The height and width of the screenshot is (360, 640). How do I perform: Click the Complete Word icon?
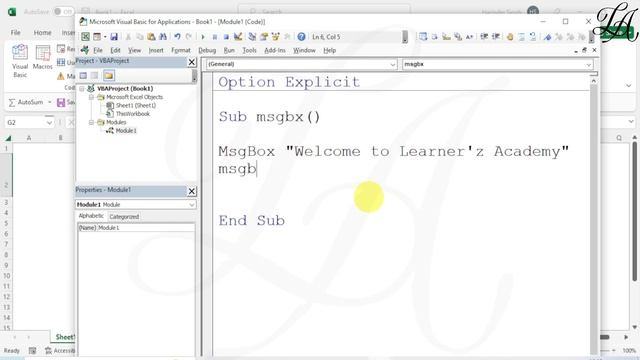coord(469,37)
